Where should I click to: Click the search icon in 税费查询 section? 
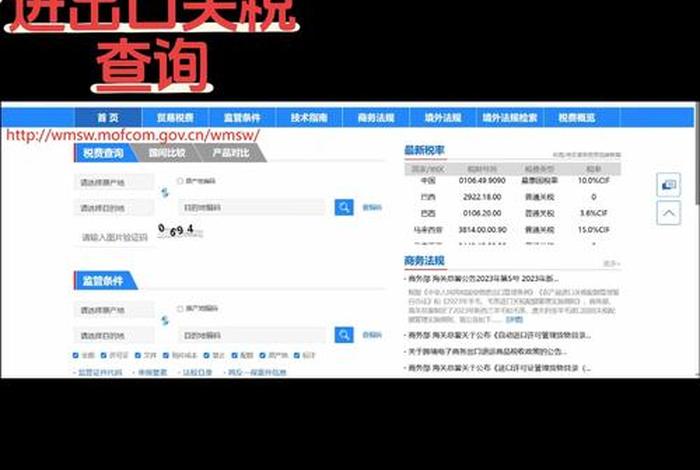click(344, 207)
